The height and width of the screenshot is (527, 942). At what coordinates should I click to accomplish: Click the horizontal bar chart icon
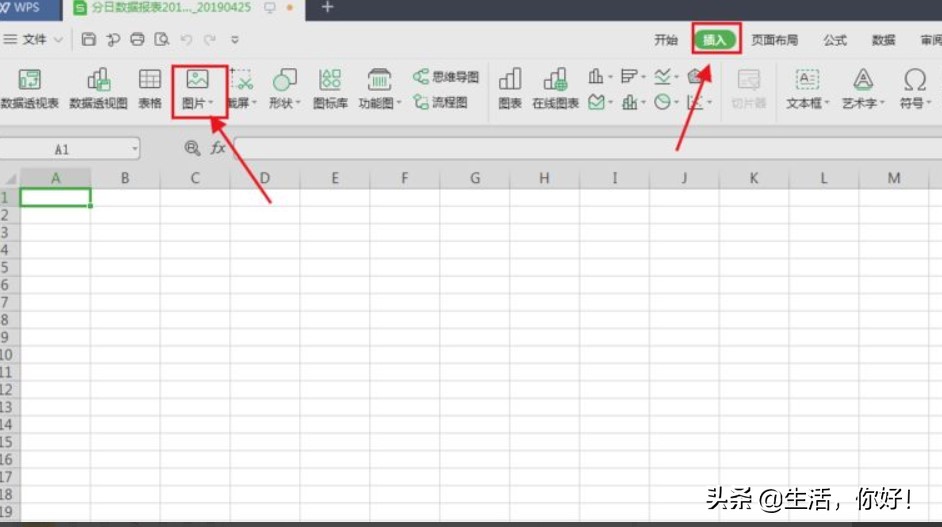(x=628, y=76)
